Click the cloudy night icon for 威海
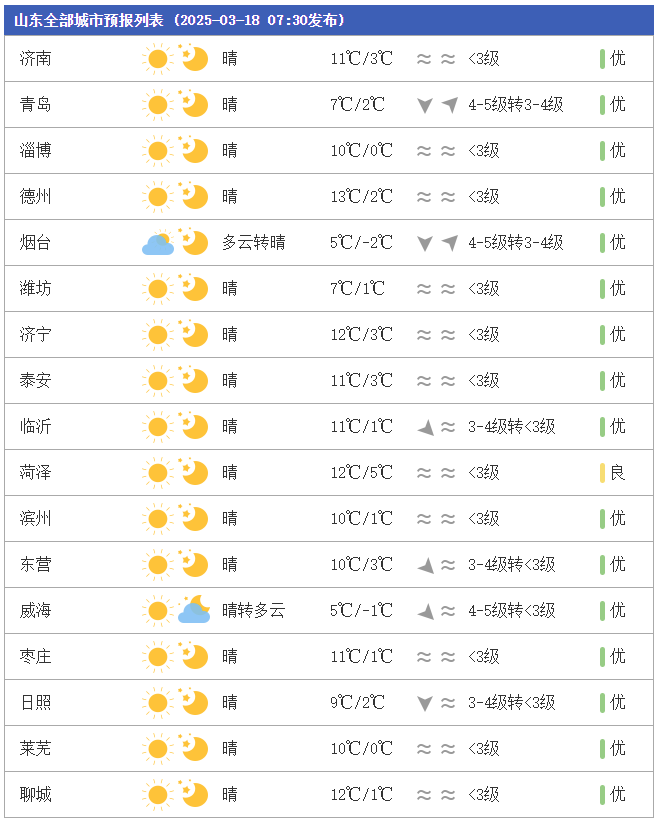 (x=193, y=611)
